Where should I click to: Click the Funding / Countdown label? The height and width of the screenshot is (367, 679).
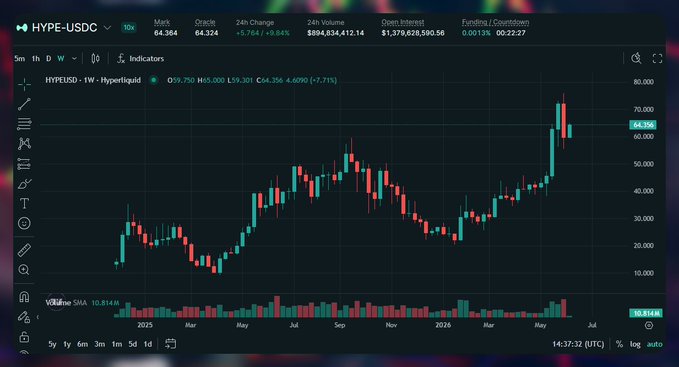coord(495,22)
